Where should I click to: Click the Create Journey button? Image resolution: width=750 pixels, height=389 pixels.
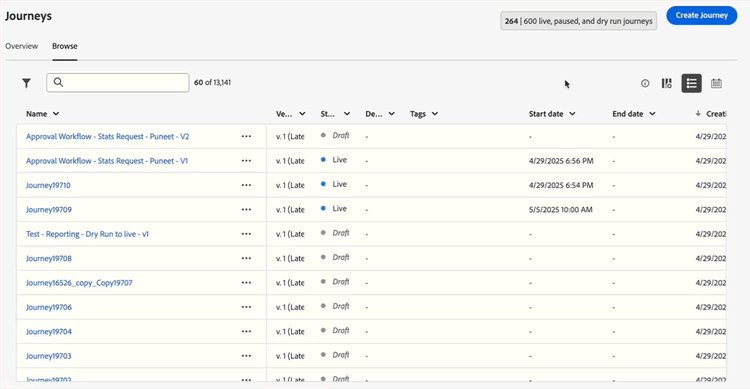coord(702,15)
